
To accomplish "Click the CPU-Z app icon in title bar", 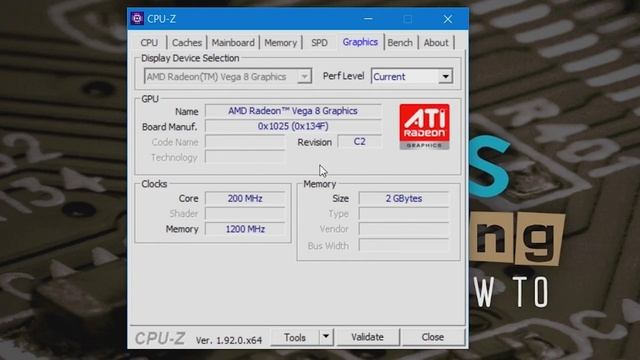I will pos(137,19).
